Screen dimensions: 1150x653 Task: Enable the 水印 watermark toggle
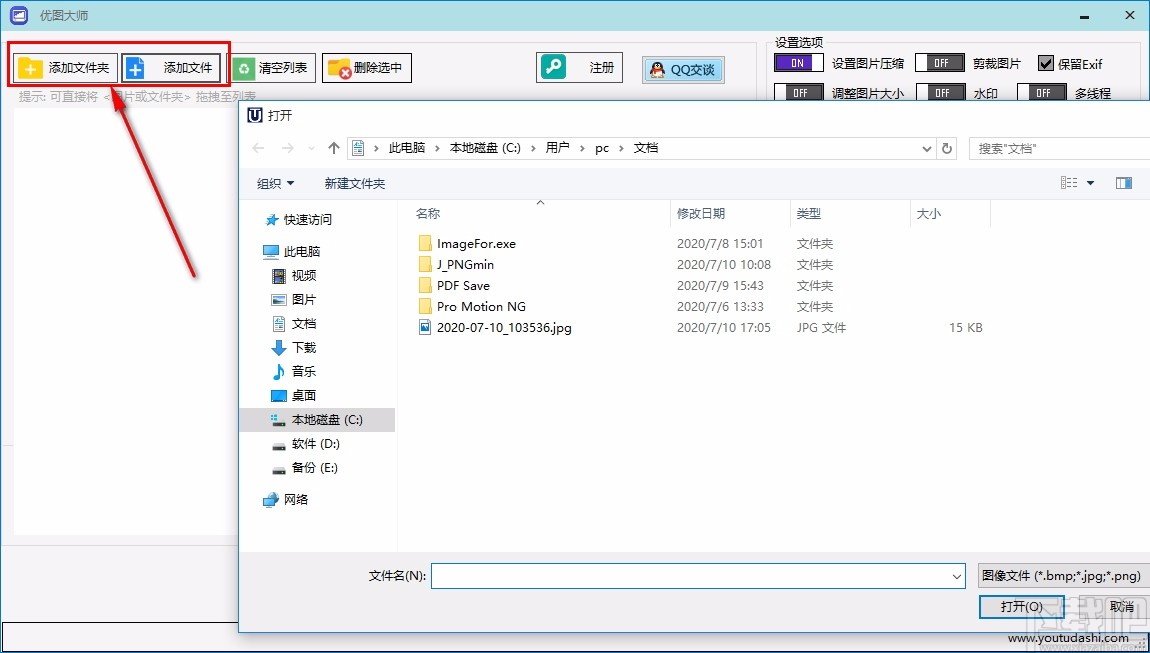[x=943, y=92]
